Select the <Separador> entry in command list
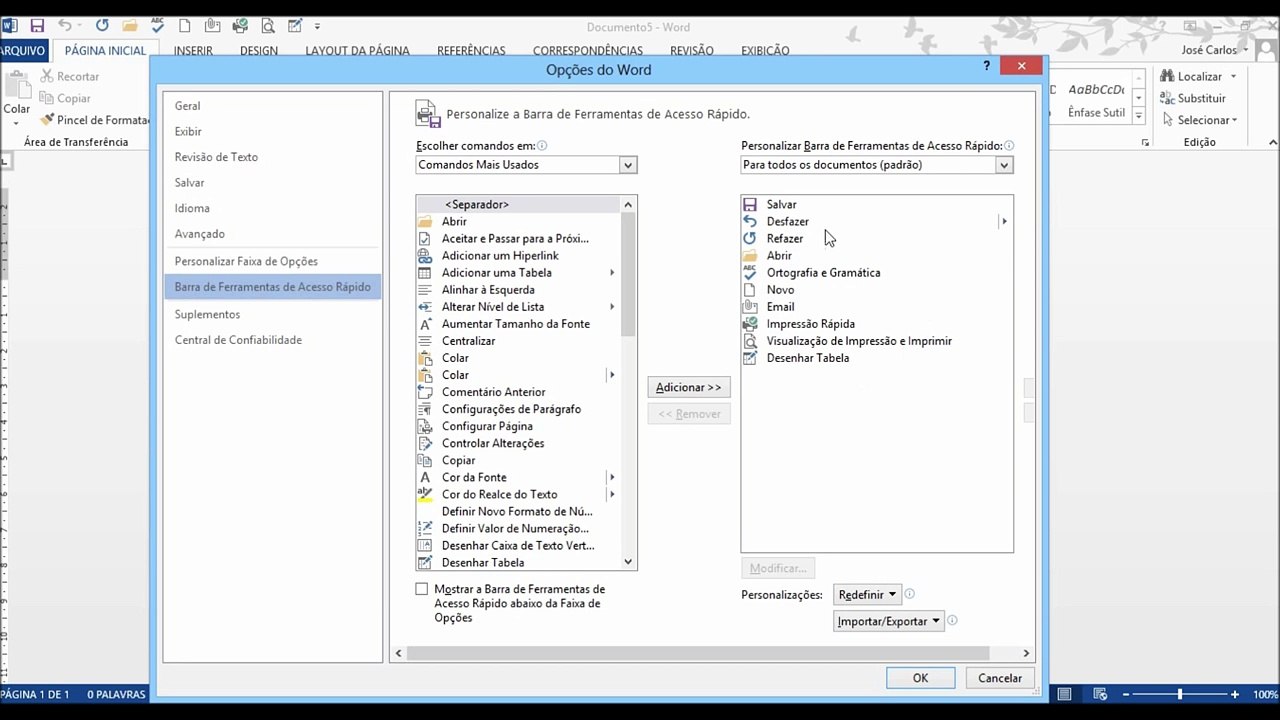The image size is (1280, 720). pos(518,205)
